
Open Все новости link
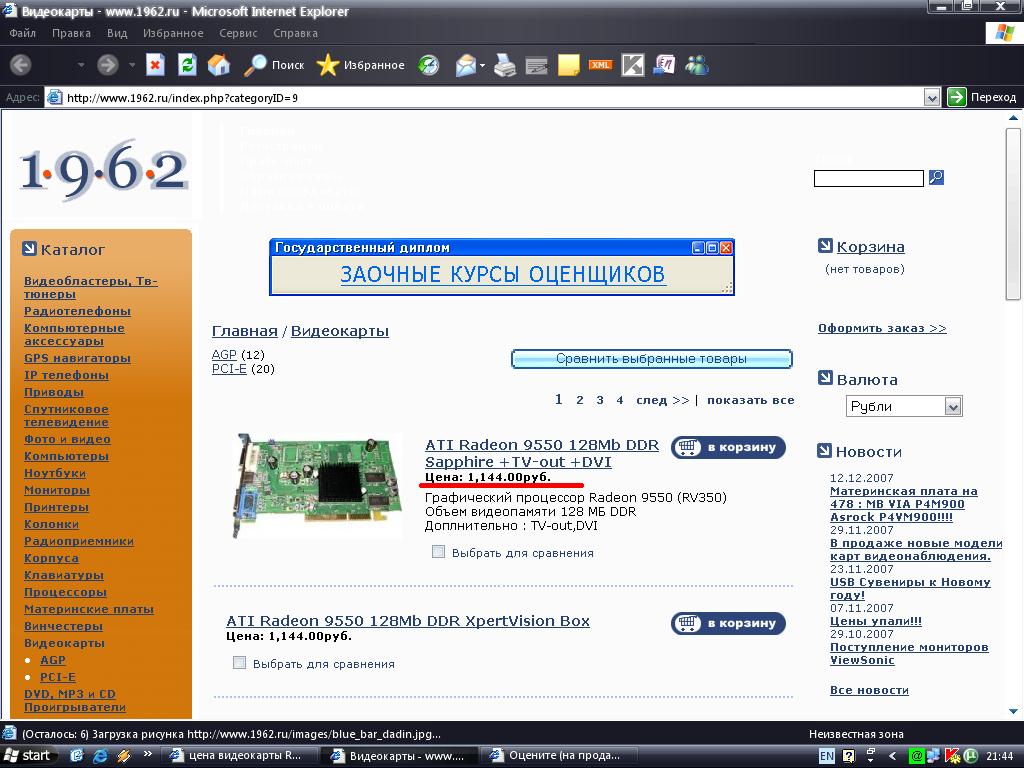click(x=869, y=690)
